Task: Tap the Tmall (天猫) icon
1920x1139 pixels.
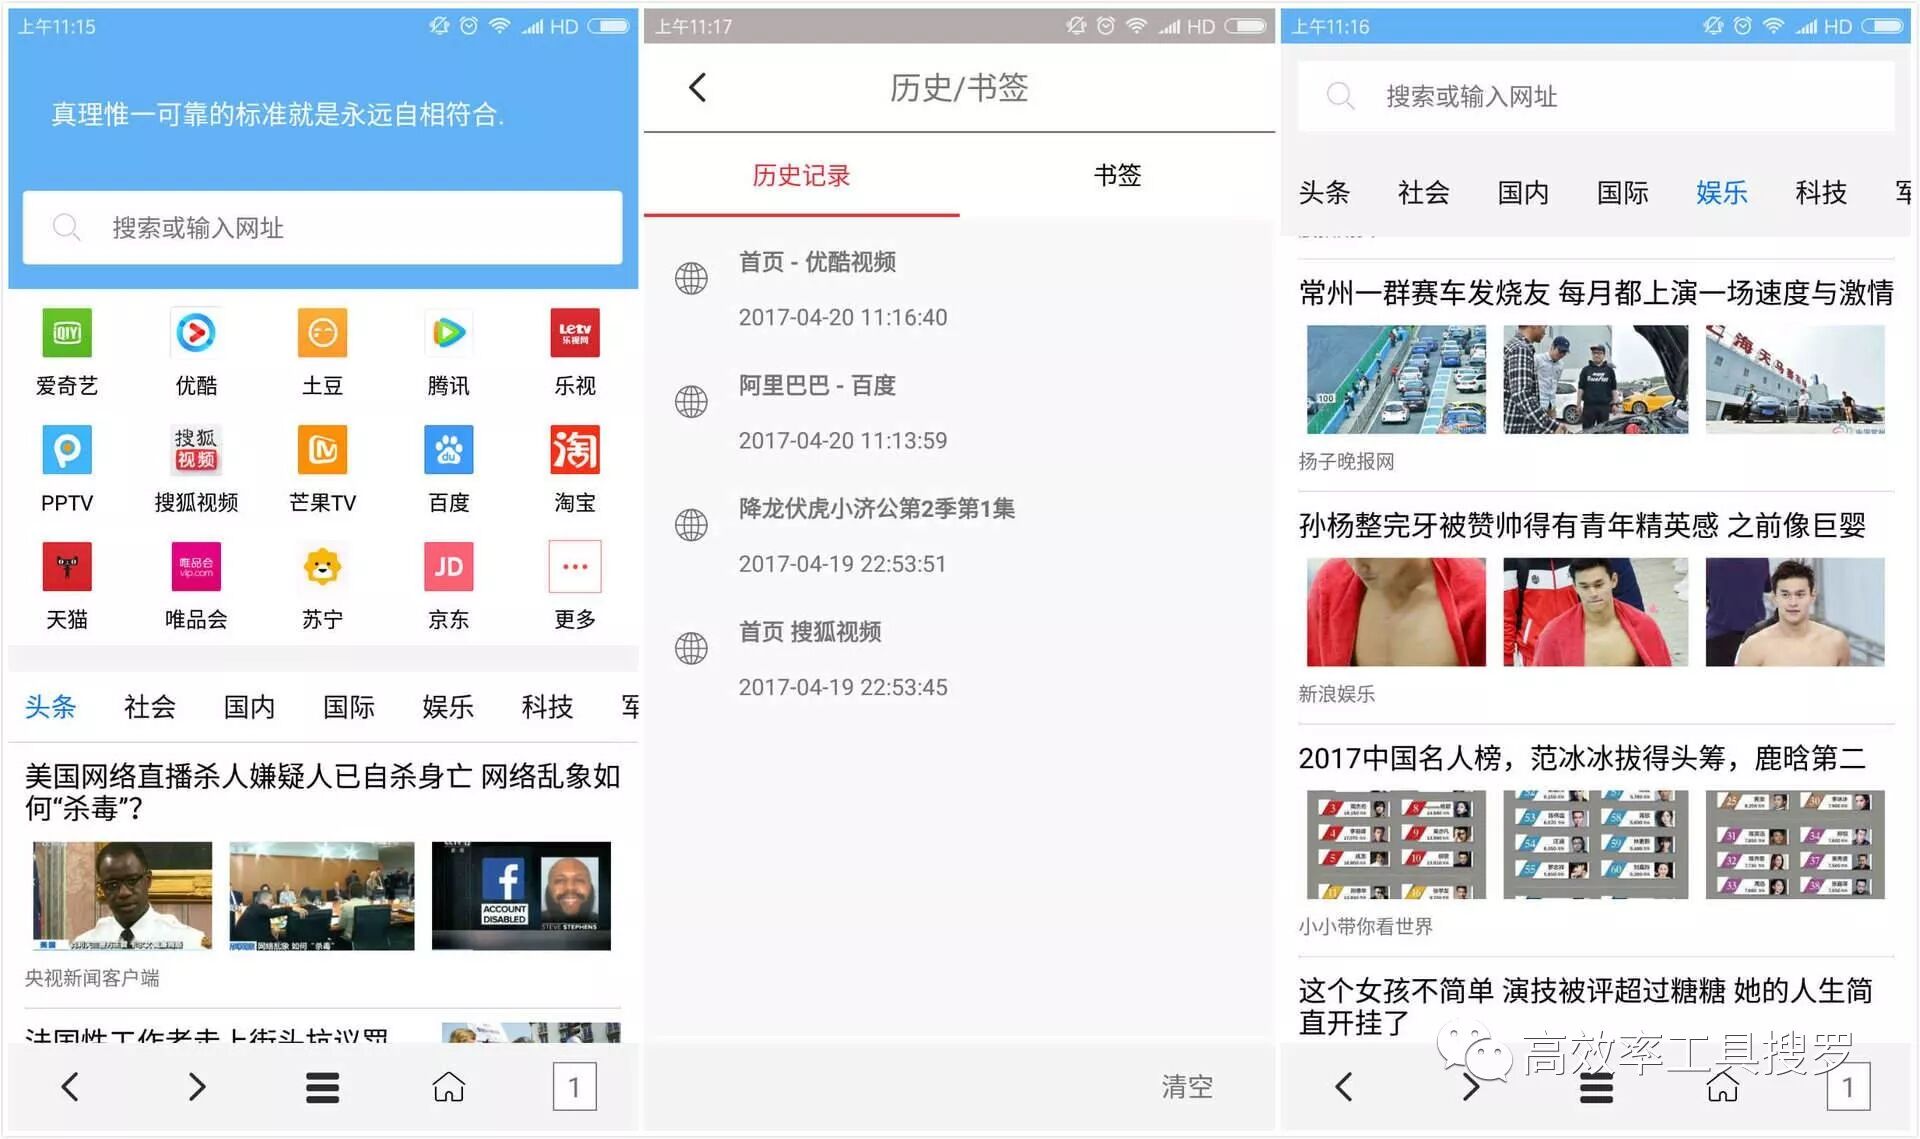Action: pos(67,567)
